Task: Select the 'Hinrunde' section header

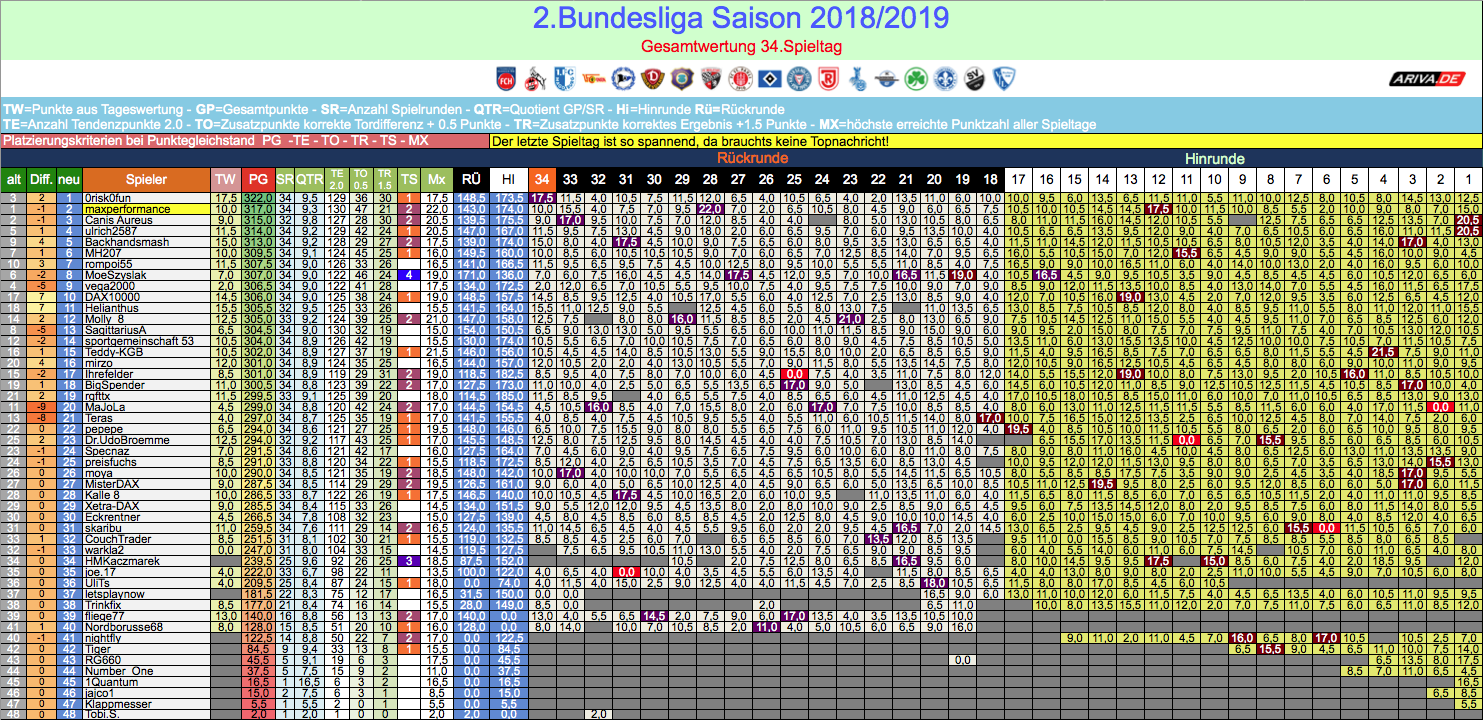Action: tap(1214, 158)
